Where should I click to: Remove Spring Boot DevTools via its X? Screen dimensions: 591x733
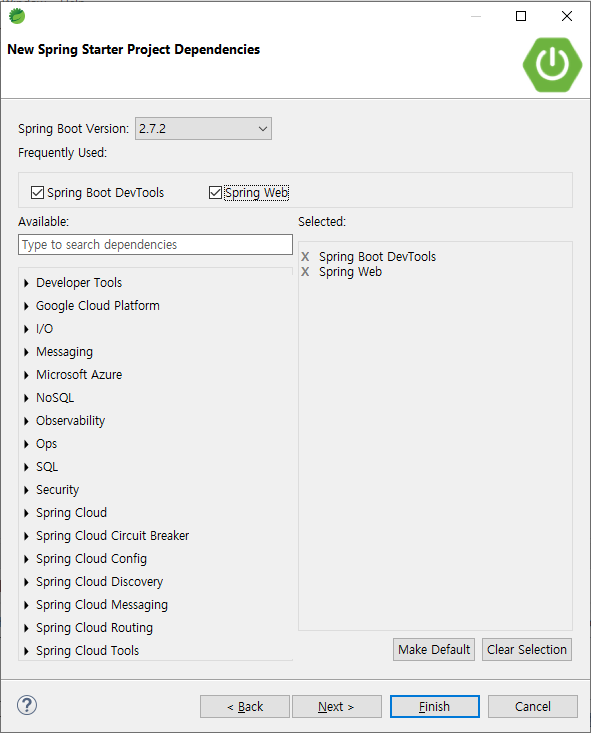(305, 257)
